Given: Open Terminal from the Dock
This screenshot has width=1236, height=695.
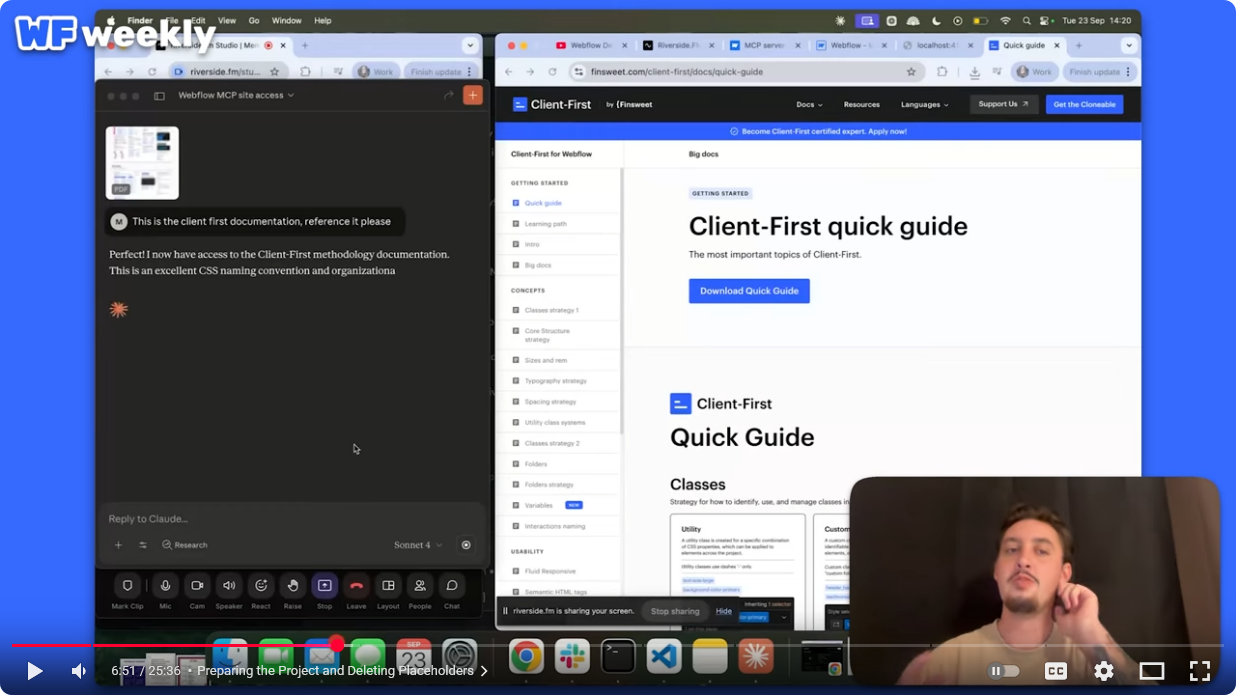Looking at the screenshot, I should click(x=618, y=656).
